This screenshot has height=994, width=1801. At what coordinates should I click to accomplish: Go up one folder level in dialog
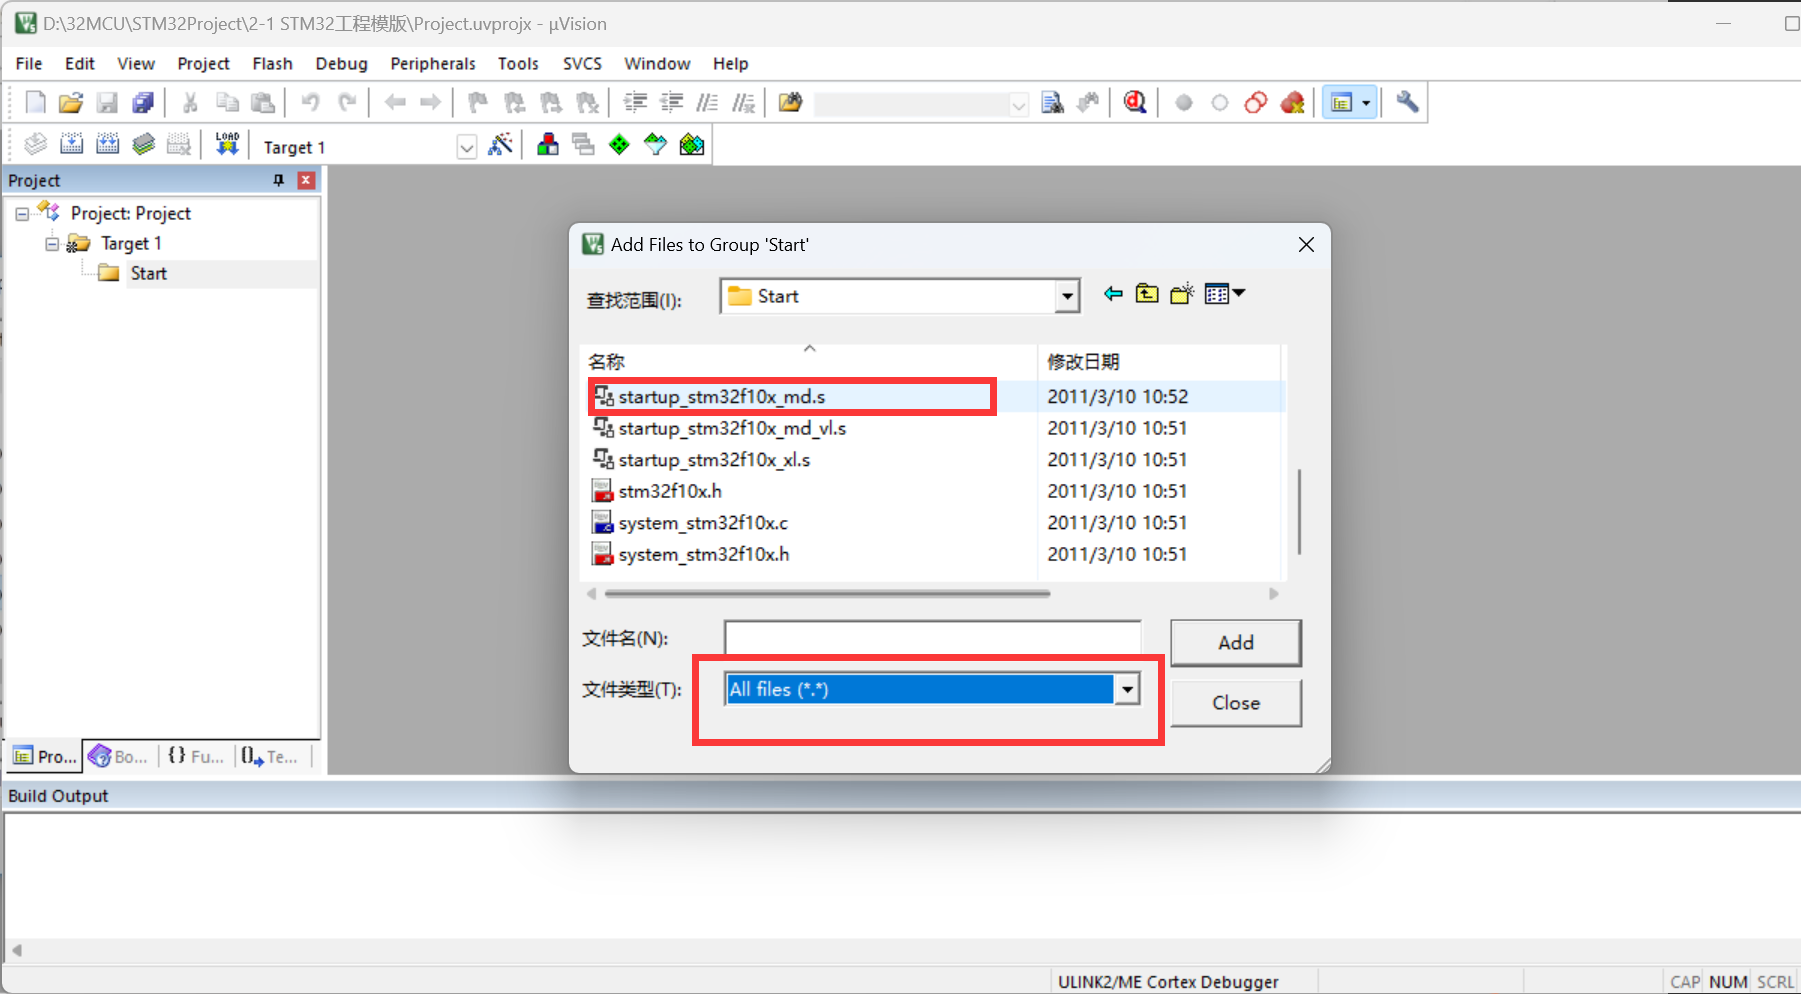pos(1147,294)
